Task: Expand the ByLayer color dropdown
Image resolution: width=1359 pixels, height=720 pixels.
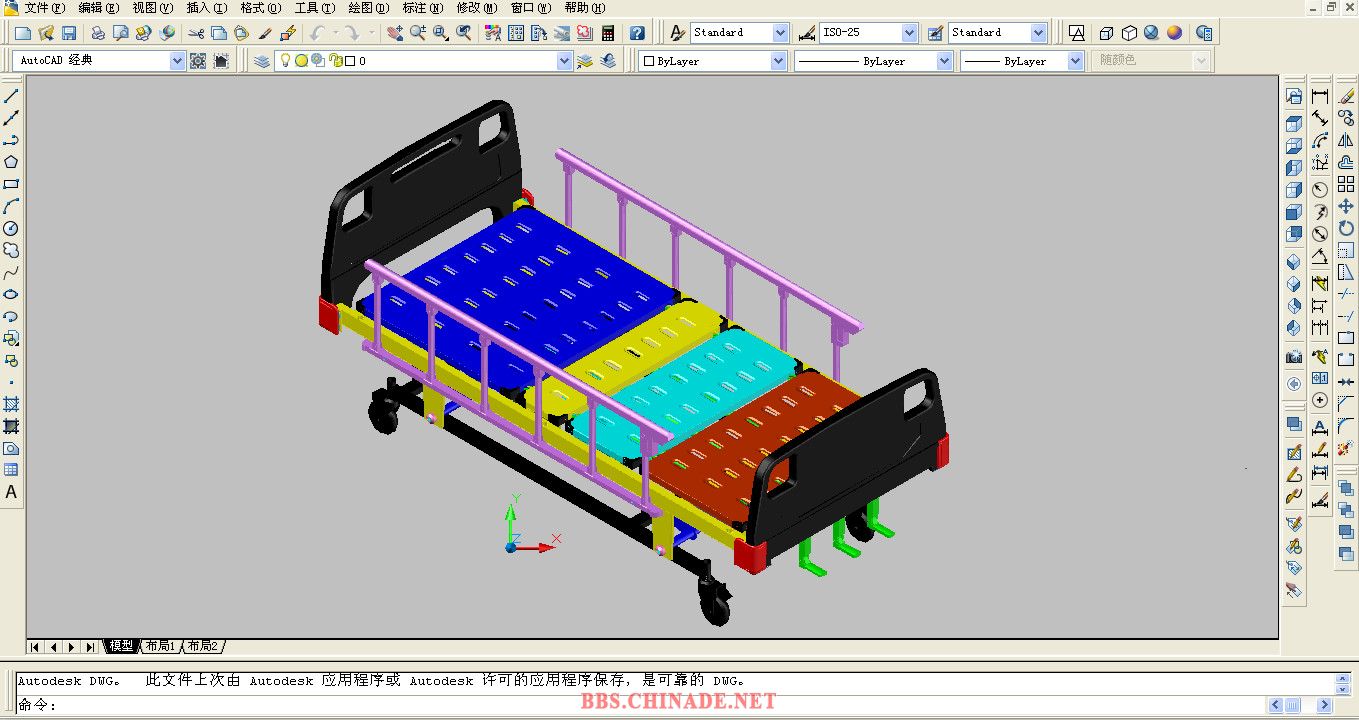Action: [778, 61]
